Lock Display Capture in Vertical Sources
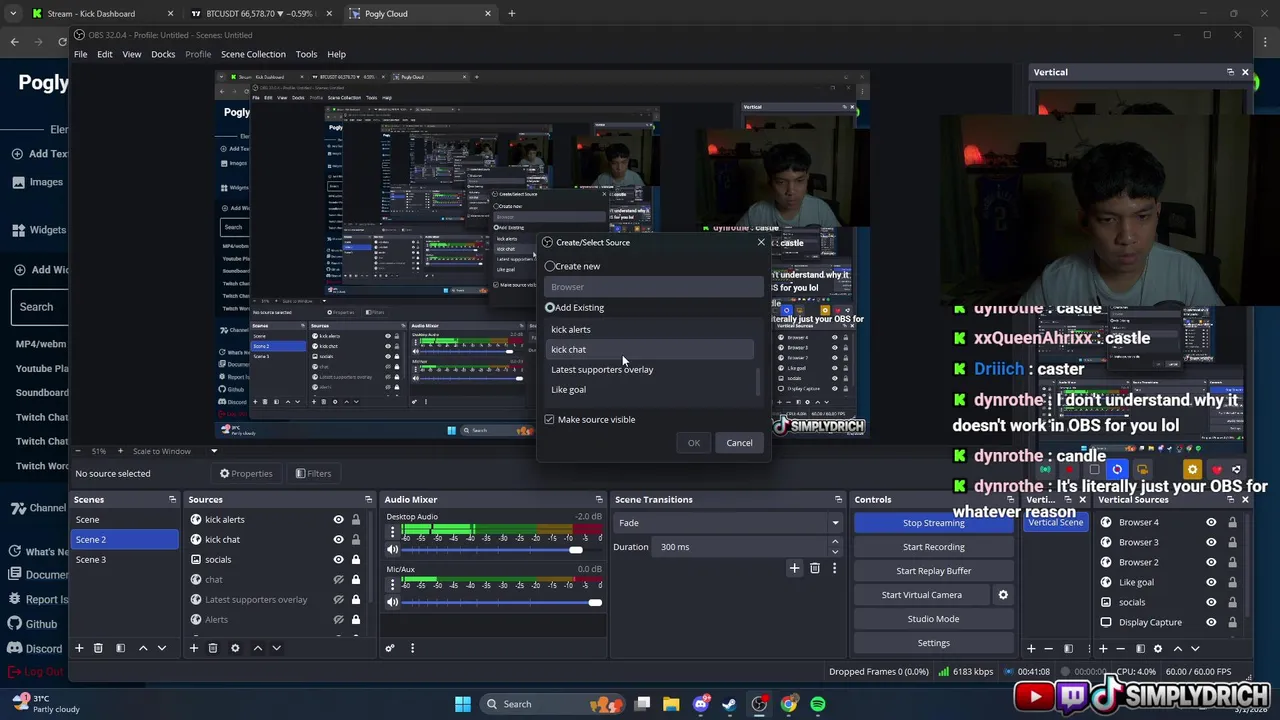Image resolution: width=1280 pixels, height=720 pixels. [x=1232, y=622]
